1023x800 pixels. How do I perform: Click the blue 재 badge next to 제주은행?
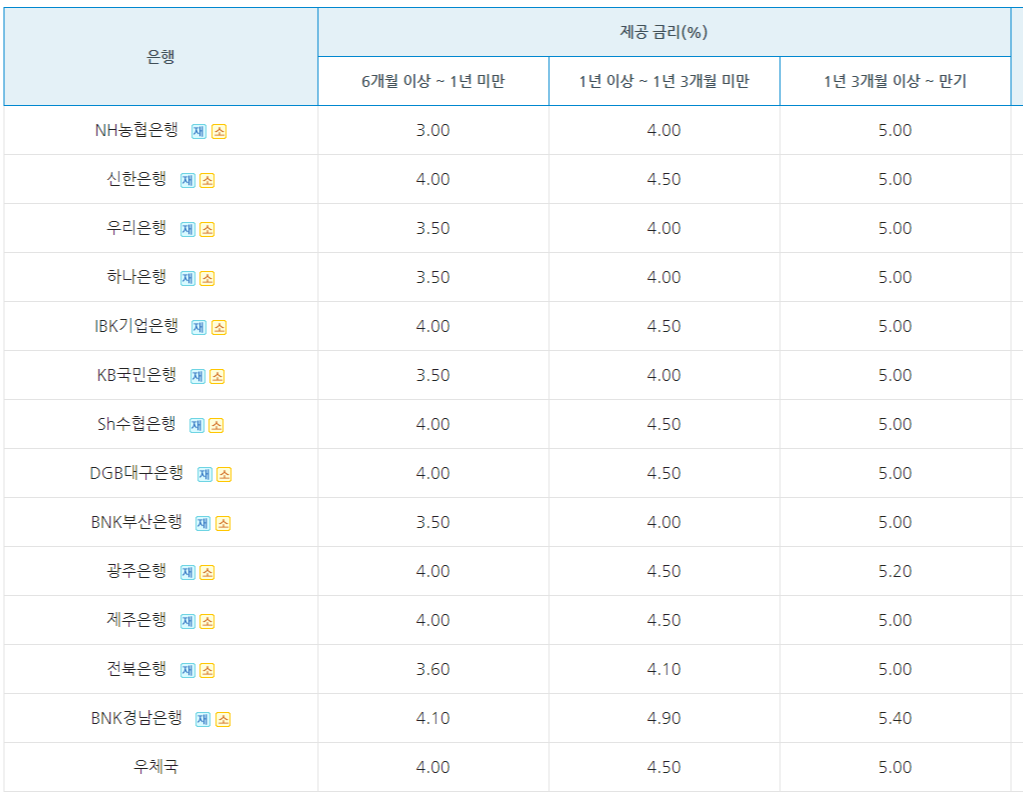pos(188,621)
